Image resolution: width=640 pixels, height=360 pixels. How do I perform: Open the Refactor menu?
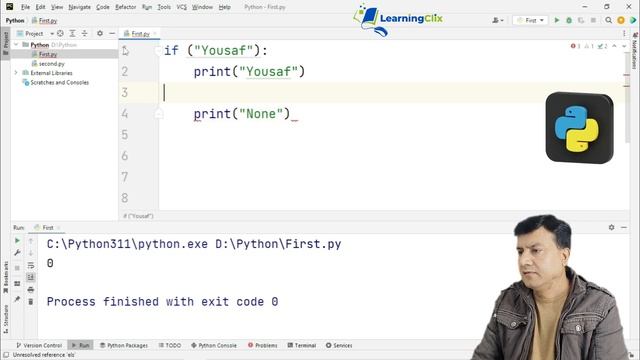coord(125,7)
